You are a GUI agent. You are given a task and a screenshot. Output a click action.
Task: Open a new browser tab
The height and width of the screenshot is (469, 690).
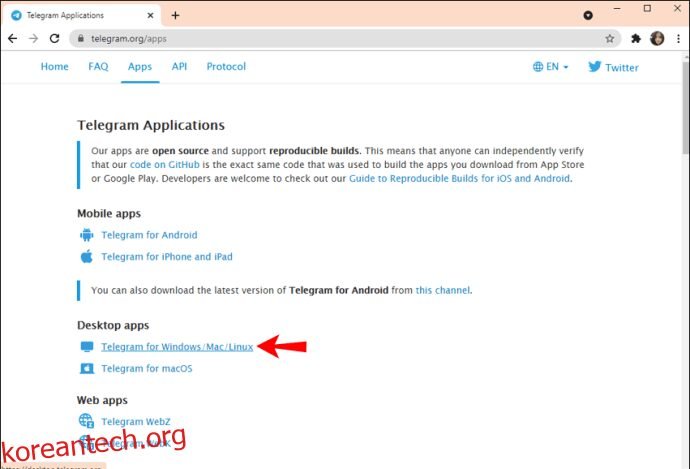pyautogui.click(x=176, y=15)
